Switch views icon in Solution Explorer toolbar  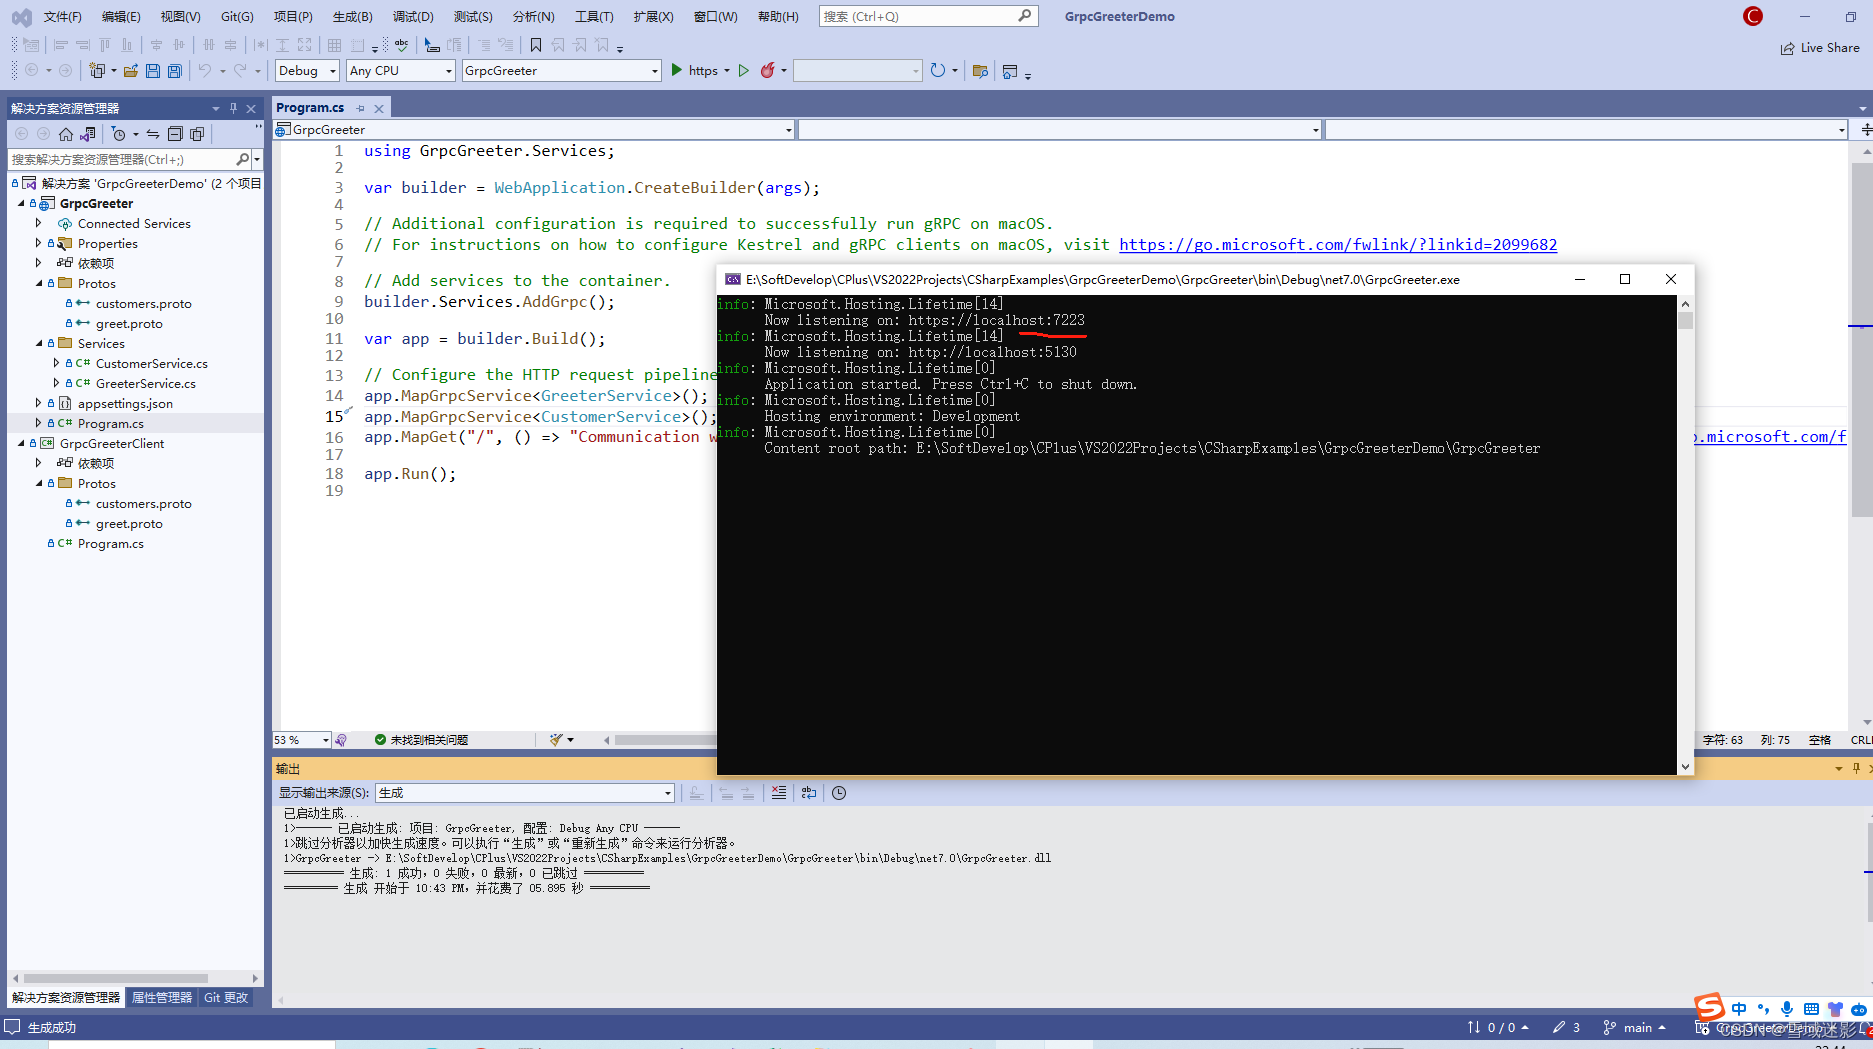(x=88, y=134)
